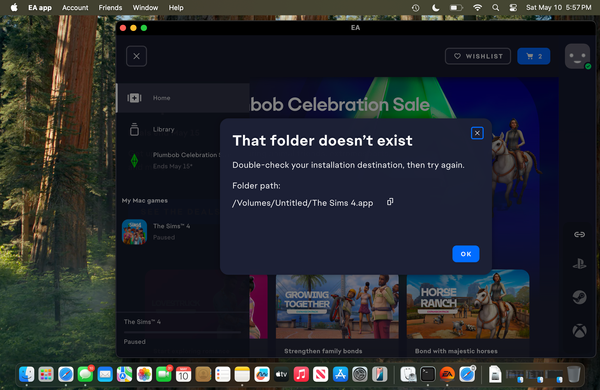Open the Friends menu

110,8
